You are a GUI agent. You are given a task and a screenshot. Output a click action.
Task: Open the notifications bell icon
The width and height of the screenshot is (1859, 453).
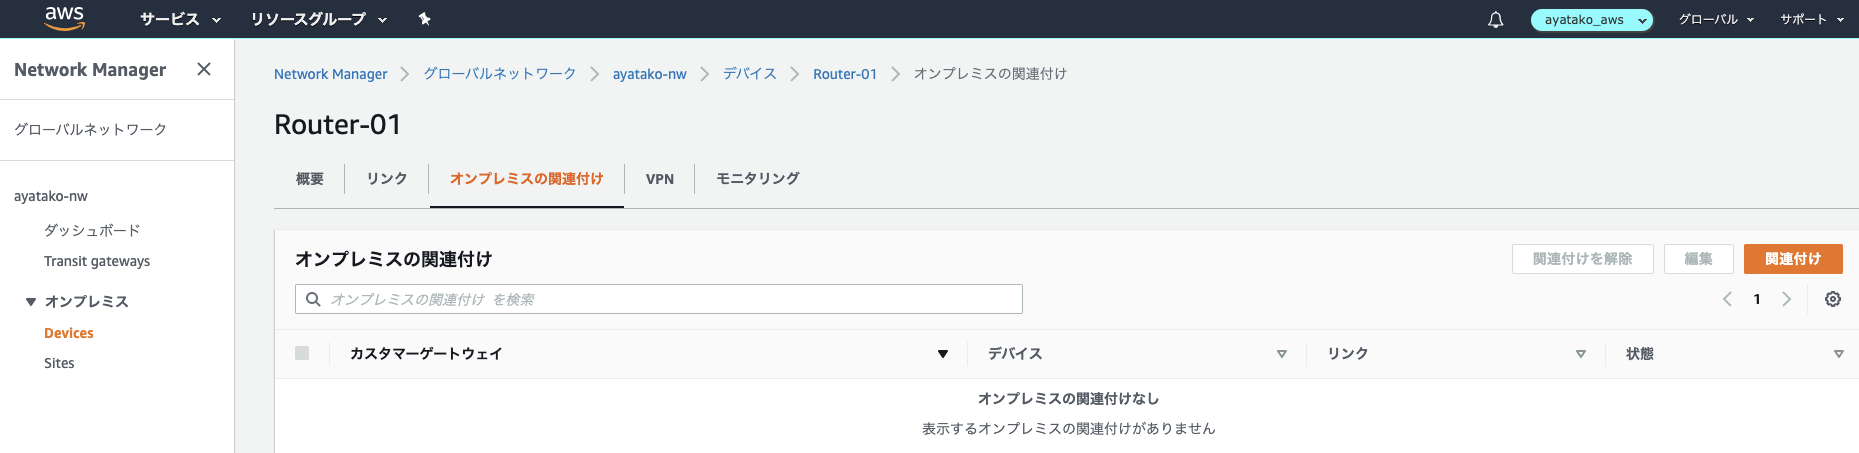coord(1496,19)
